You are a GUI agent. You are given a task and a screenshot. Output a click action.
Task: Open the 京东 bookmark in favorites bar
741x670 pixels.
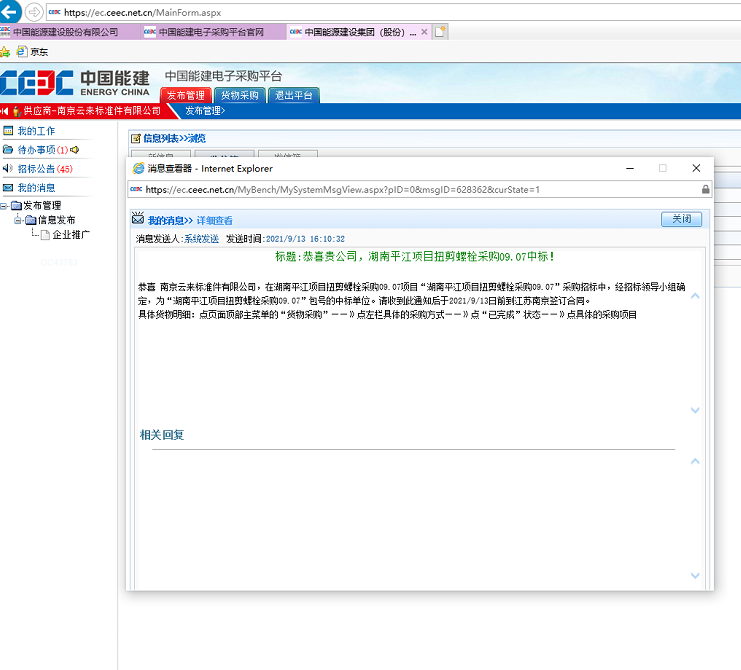(38, 51)
